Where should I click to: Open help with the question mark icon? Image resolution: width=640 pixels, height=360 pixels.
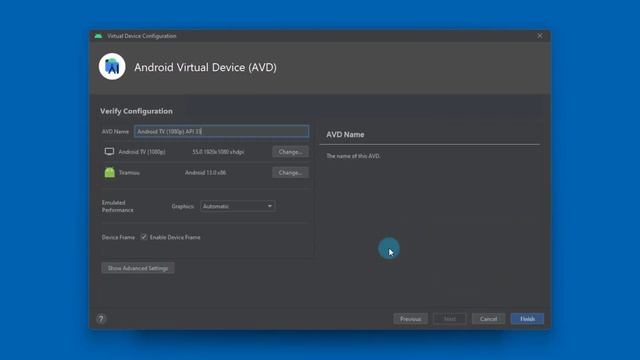(101, 318)
